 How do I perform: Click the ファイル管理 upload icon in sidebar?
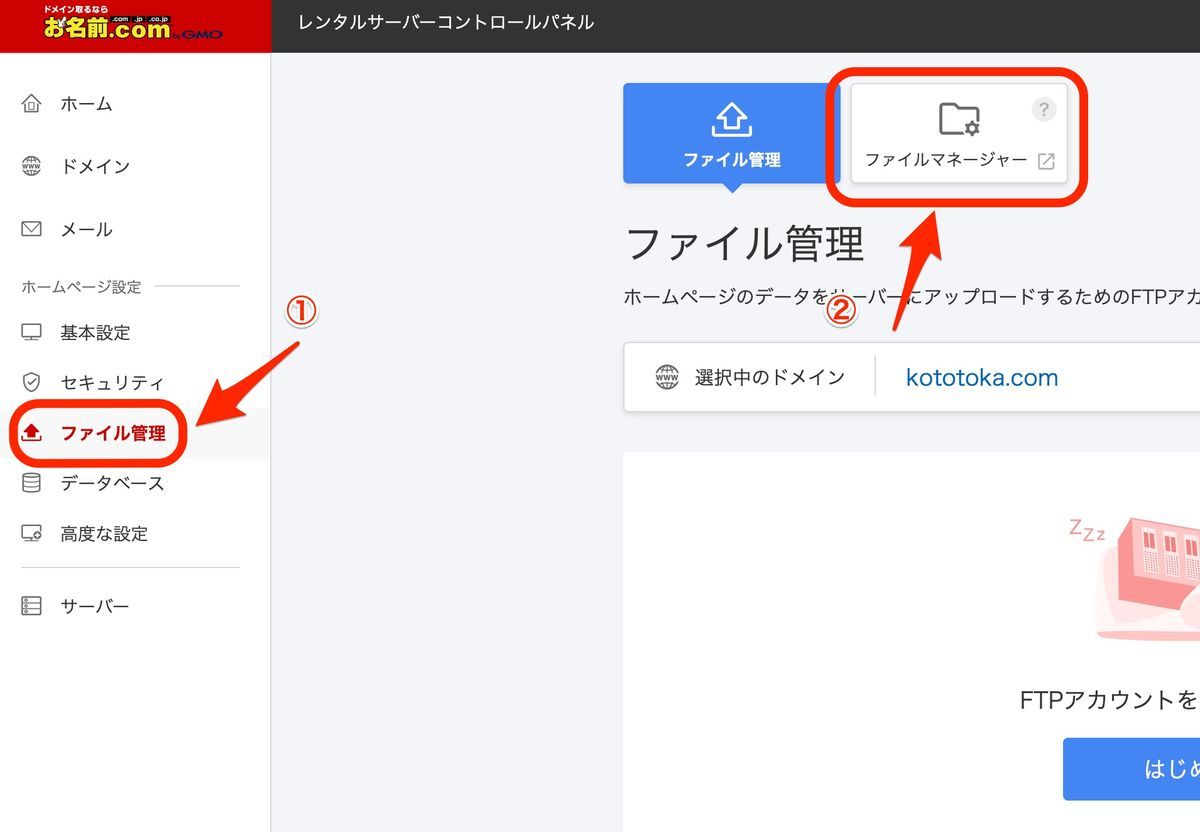click(32, 433)
